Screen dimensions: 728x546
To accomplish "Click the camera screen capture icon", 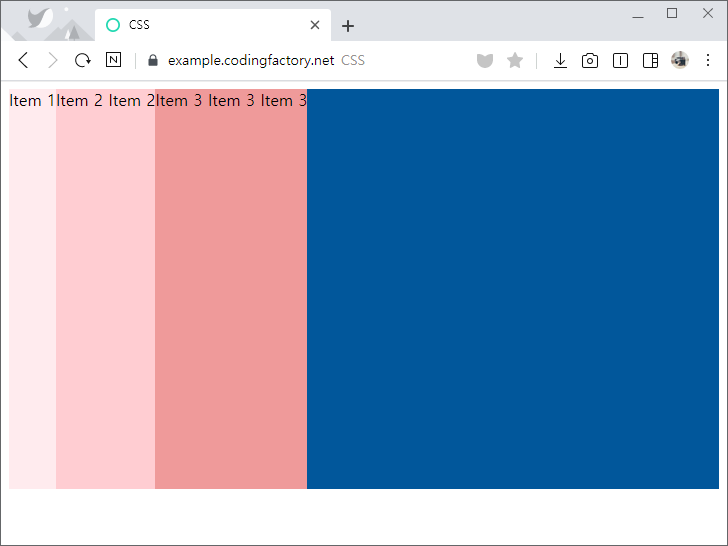I will point(590,61).
